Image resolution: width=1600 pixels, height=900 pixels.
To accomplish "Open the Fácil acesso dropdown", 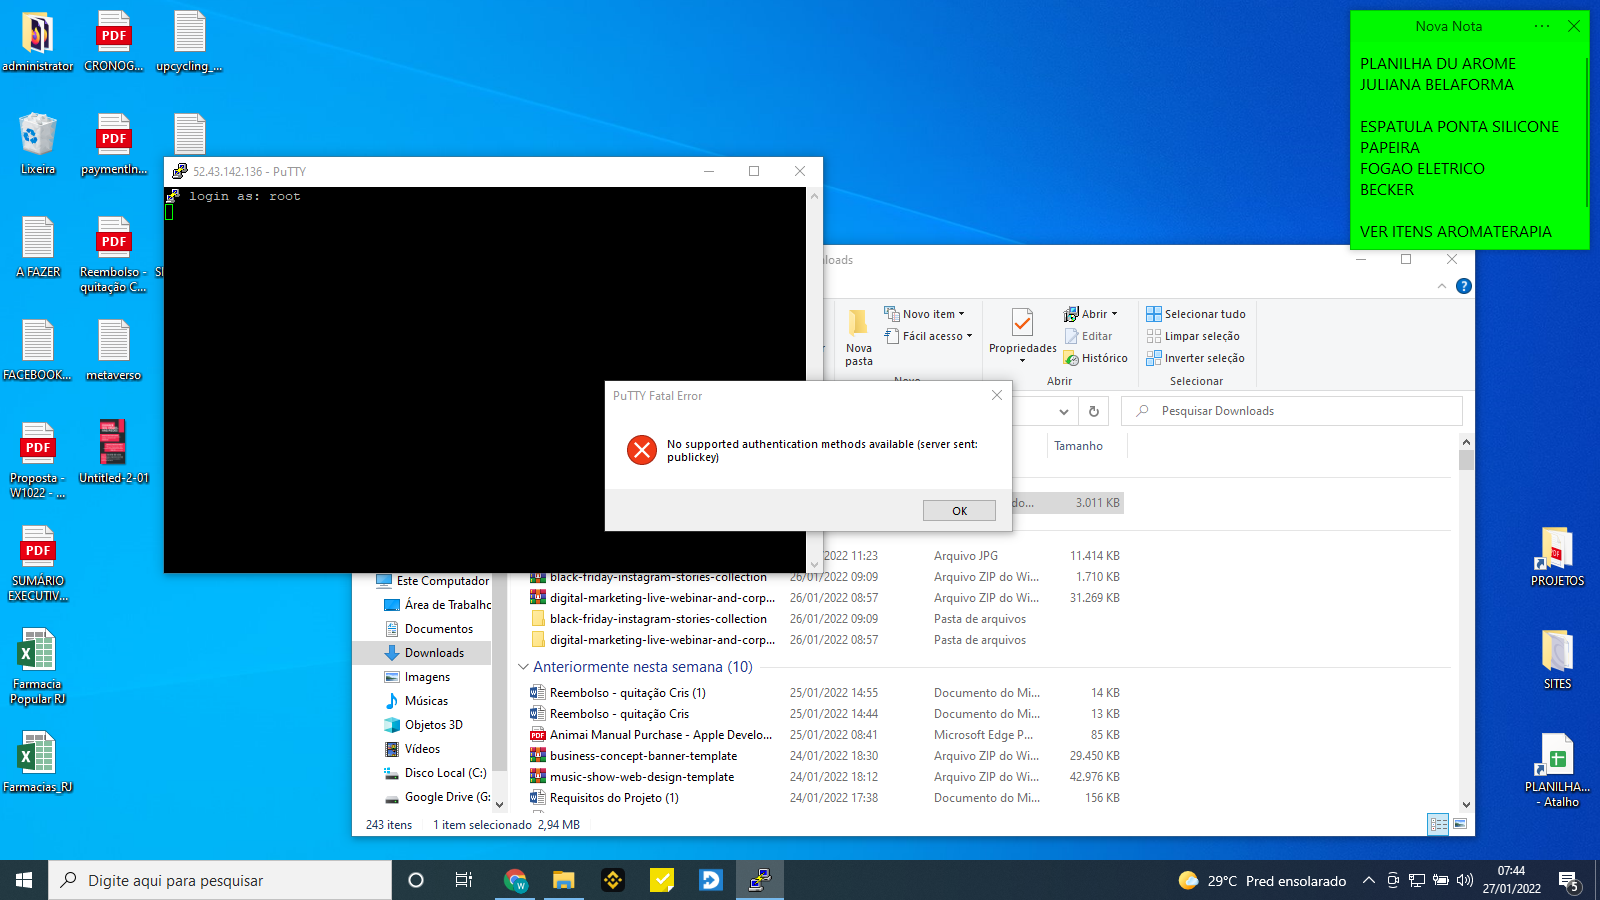I will [x=929, y=336].
